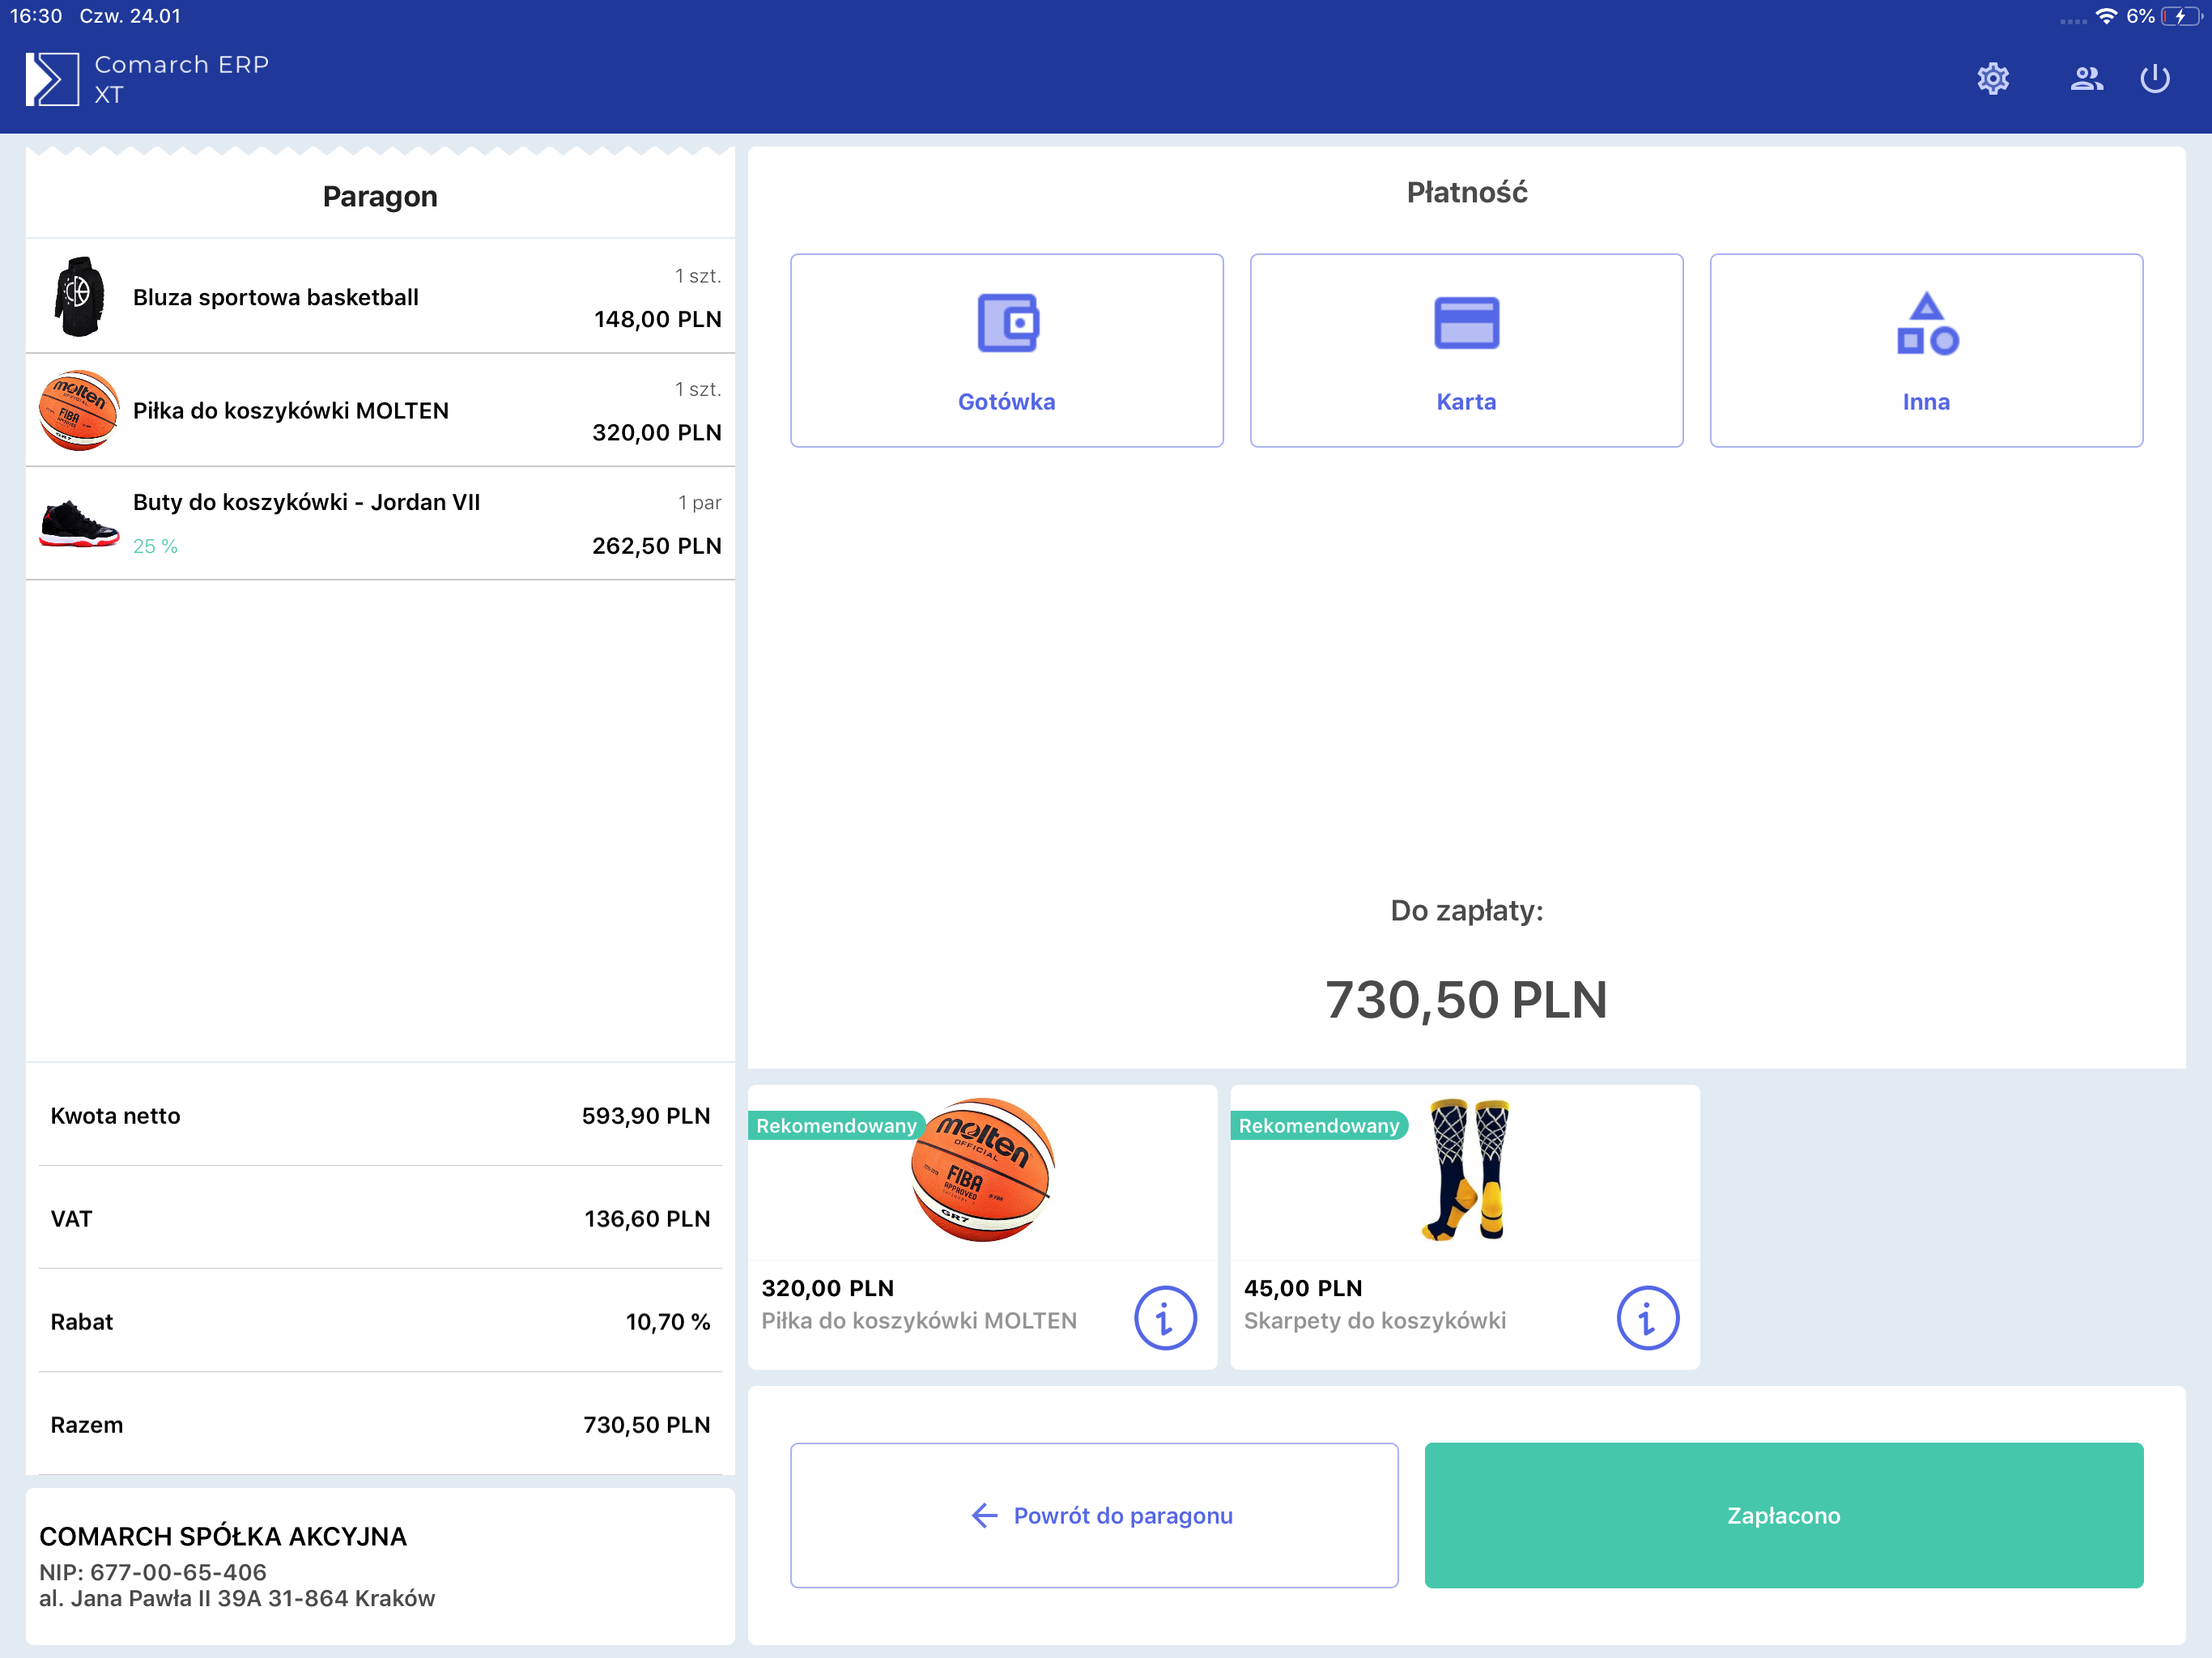The width and height of the screenshot is (2212, 1658).
Task: Select Gotówka cash payment method
Action: point(1006,350)
